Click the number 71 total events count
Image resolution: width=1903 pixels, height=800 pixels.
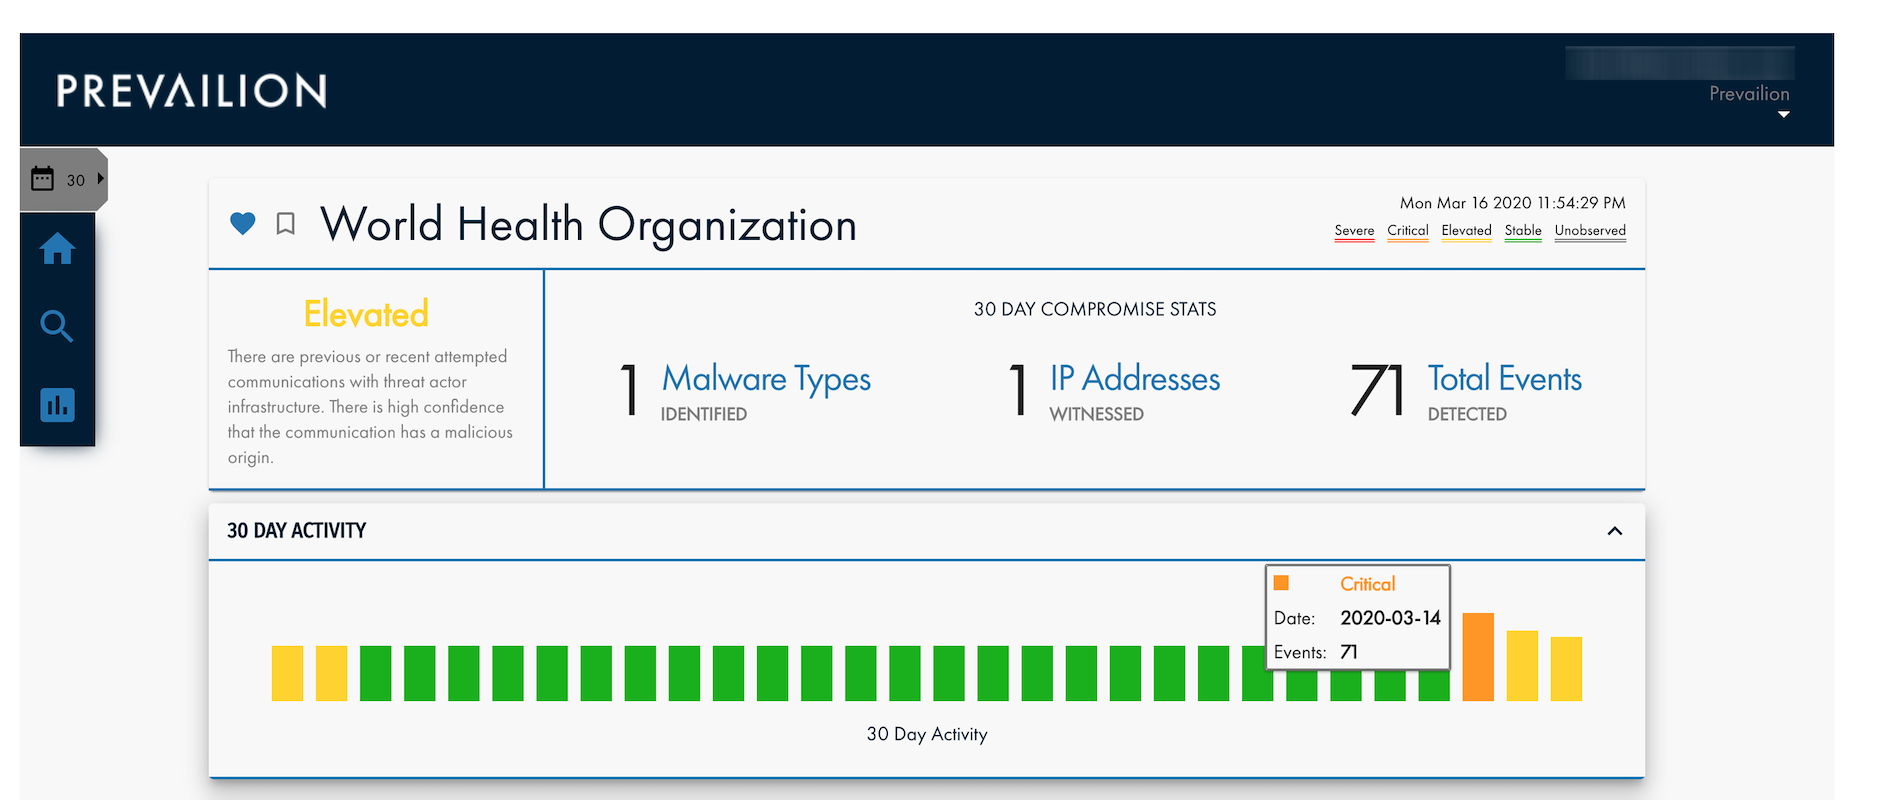(x=1377, y=390)
